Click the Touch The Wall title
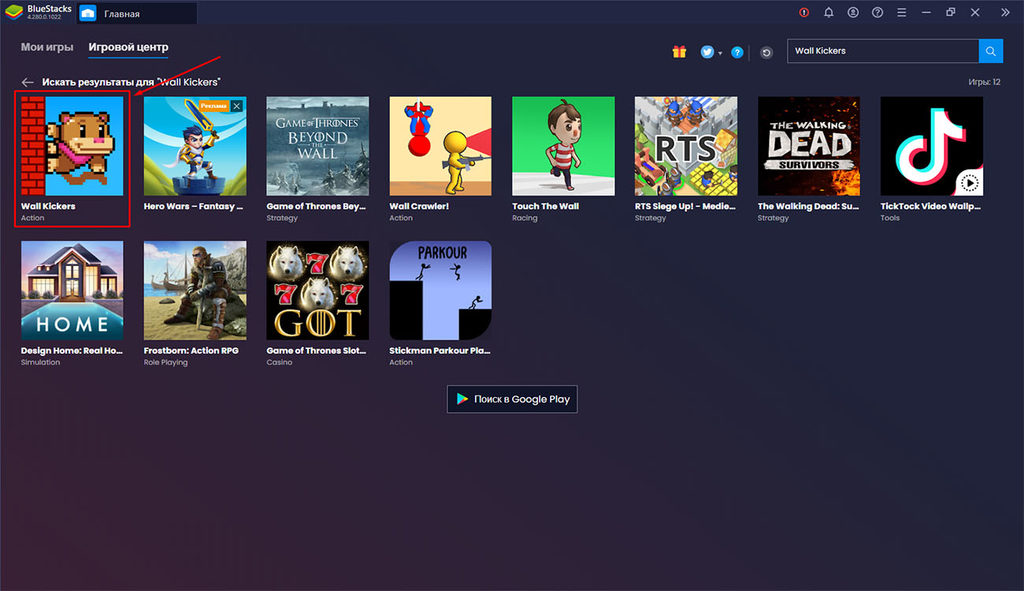Image resolution: width=1024 pixels, height=591 pixels. (x=545, y=206)
